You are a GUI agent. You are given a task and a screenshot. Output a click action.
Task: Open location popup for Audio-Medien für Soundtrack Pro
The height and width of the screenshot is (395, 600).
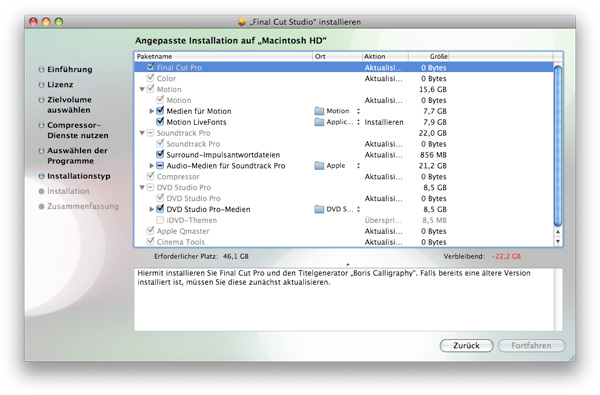[358, 166]
